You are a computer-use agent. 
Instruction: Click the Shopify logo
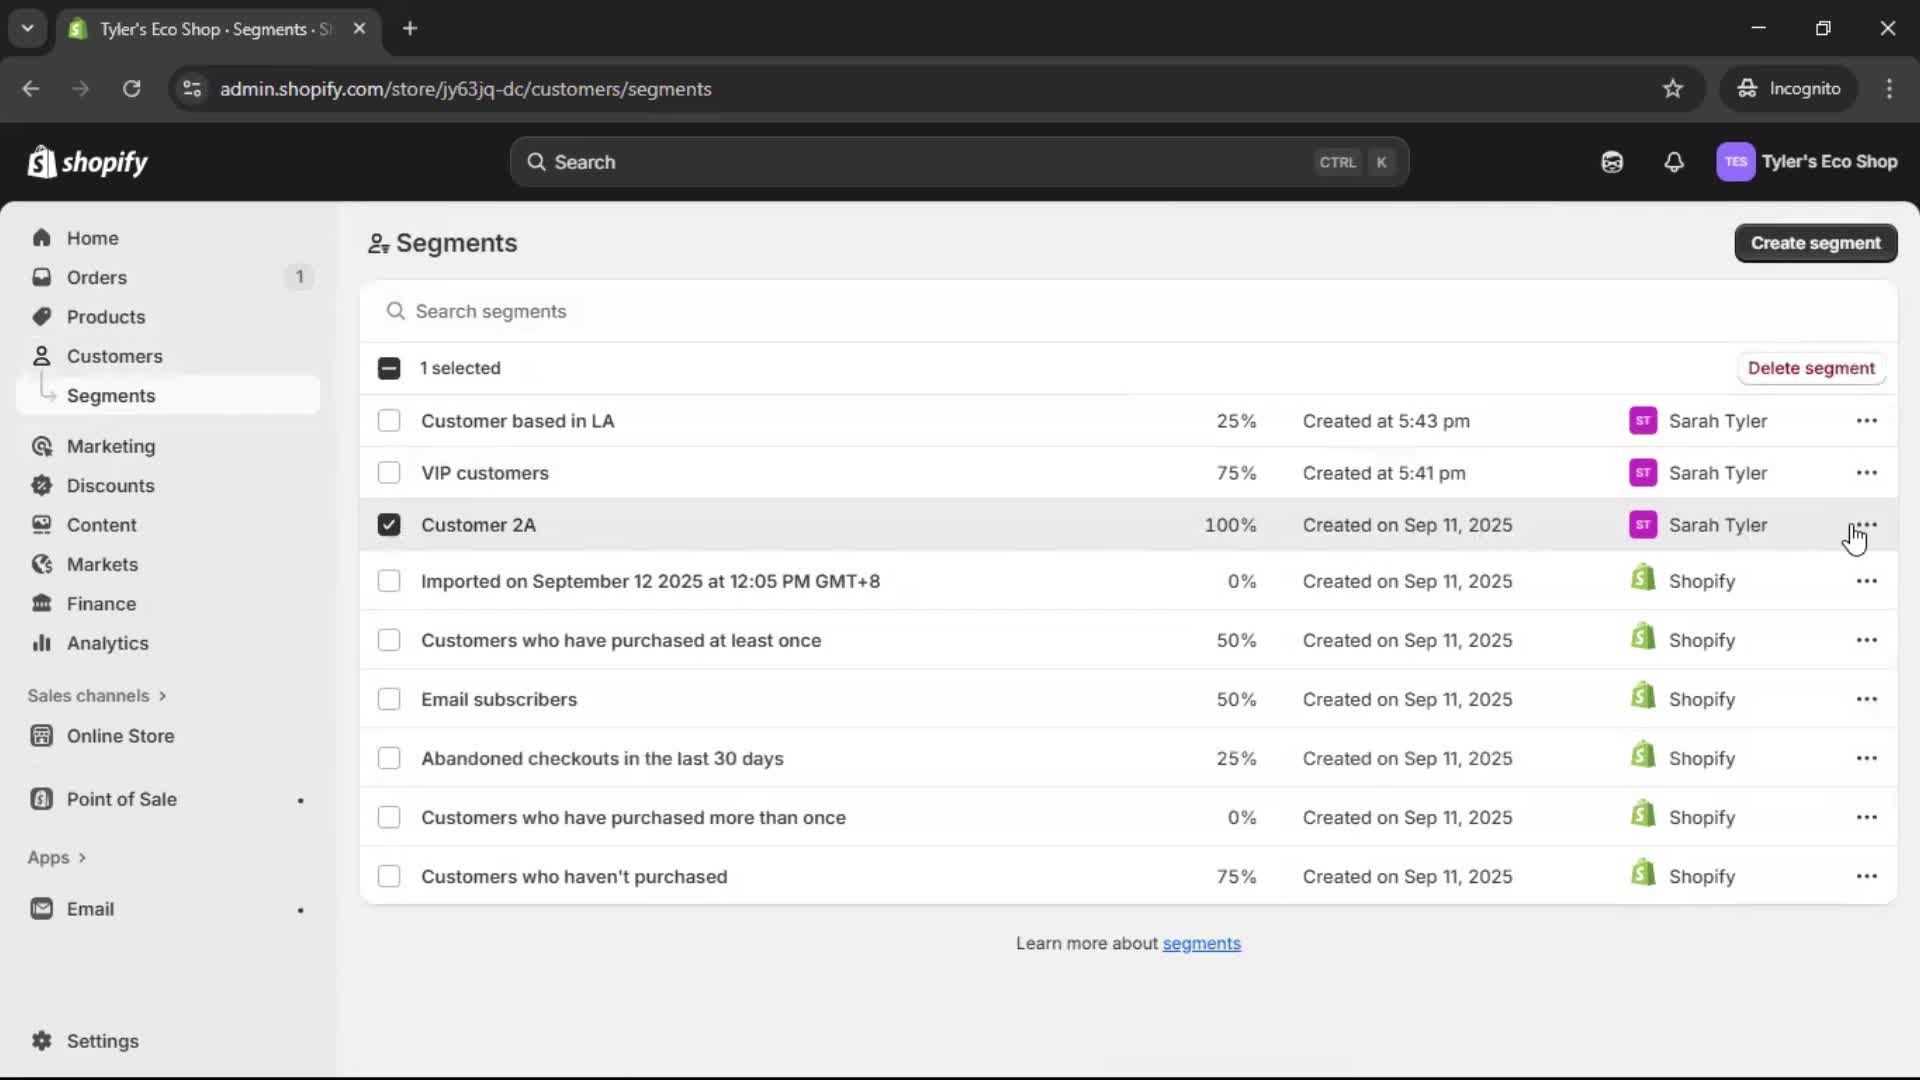tap(88, 161)
